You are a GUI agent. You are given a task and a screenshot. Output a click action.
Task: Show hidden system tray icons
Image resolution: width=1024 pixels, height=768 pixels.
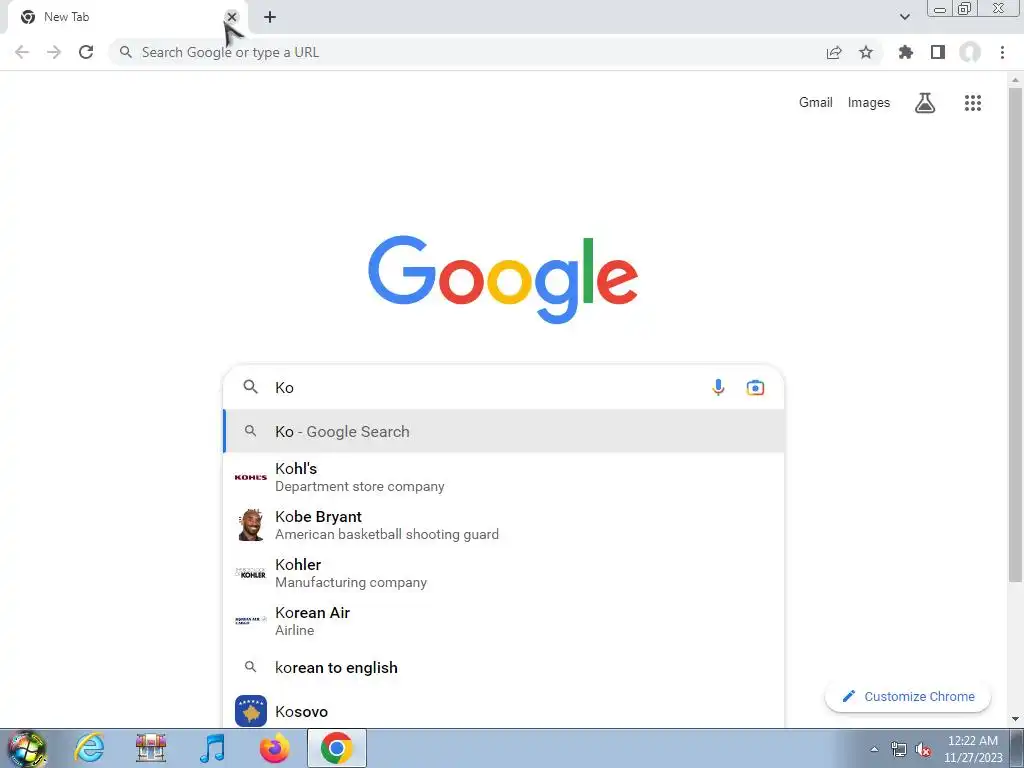[874, 749]
